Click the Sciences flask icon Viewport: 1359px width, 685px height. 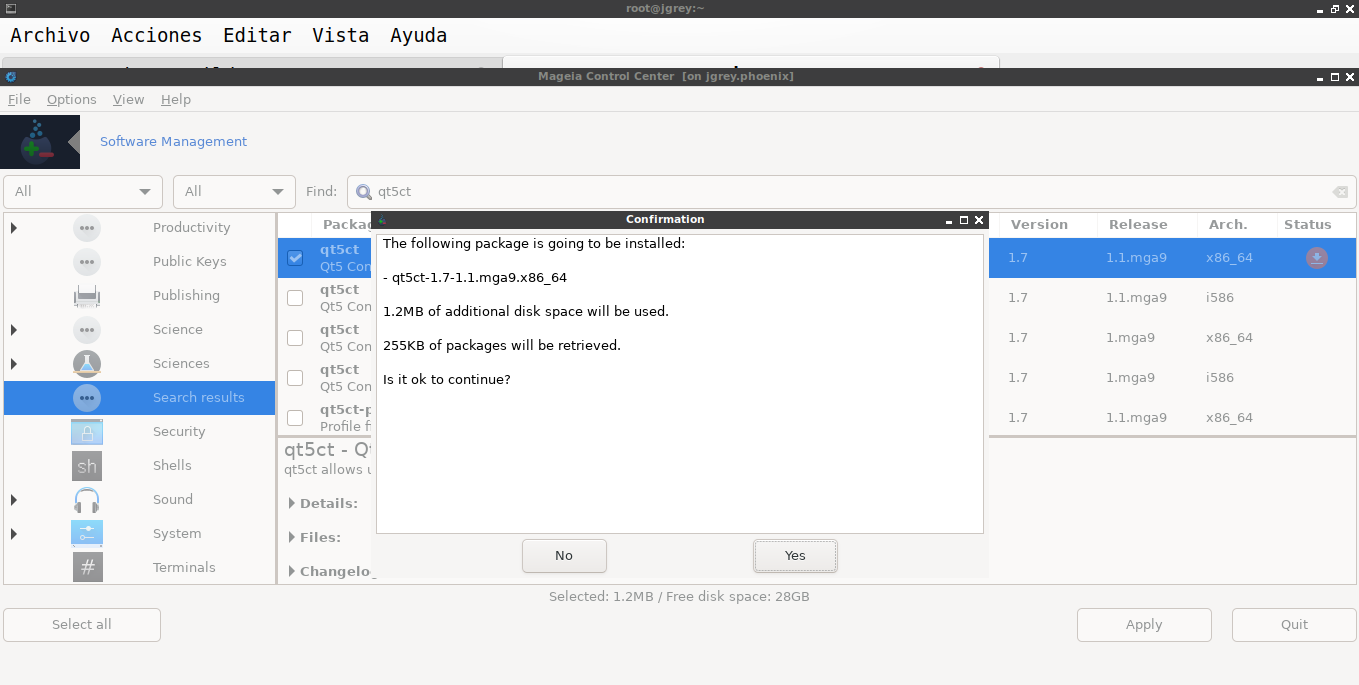tap(87, 364)
